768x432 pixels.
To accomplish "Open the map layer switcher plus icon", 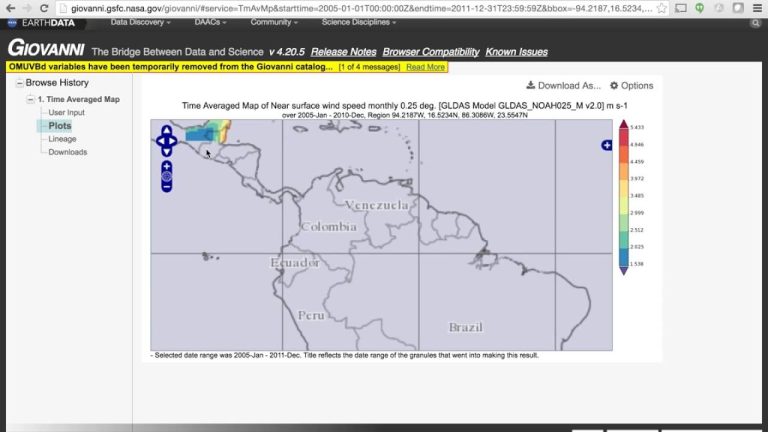I will pos(606,145).
